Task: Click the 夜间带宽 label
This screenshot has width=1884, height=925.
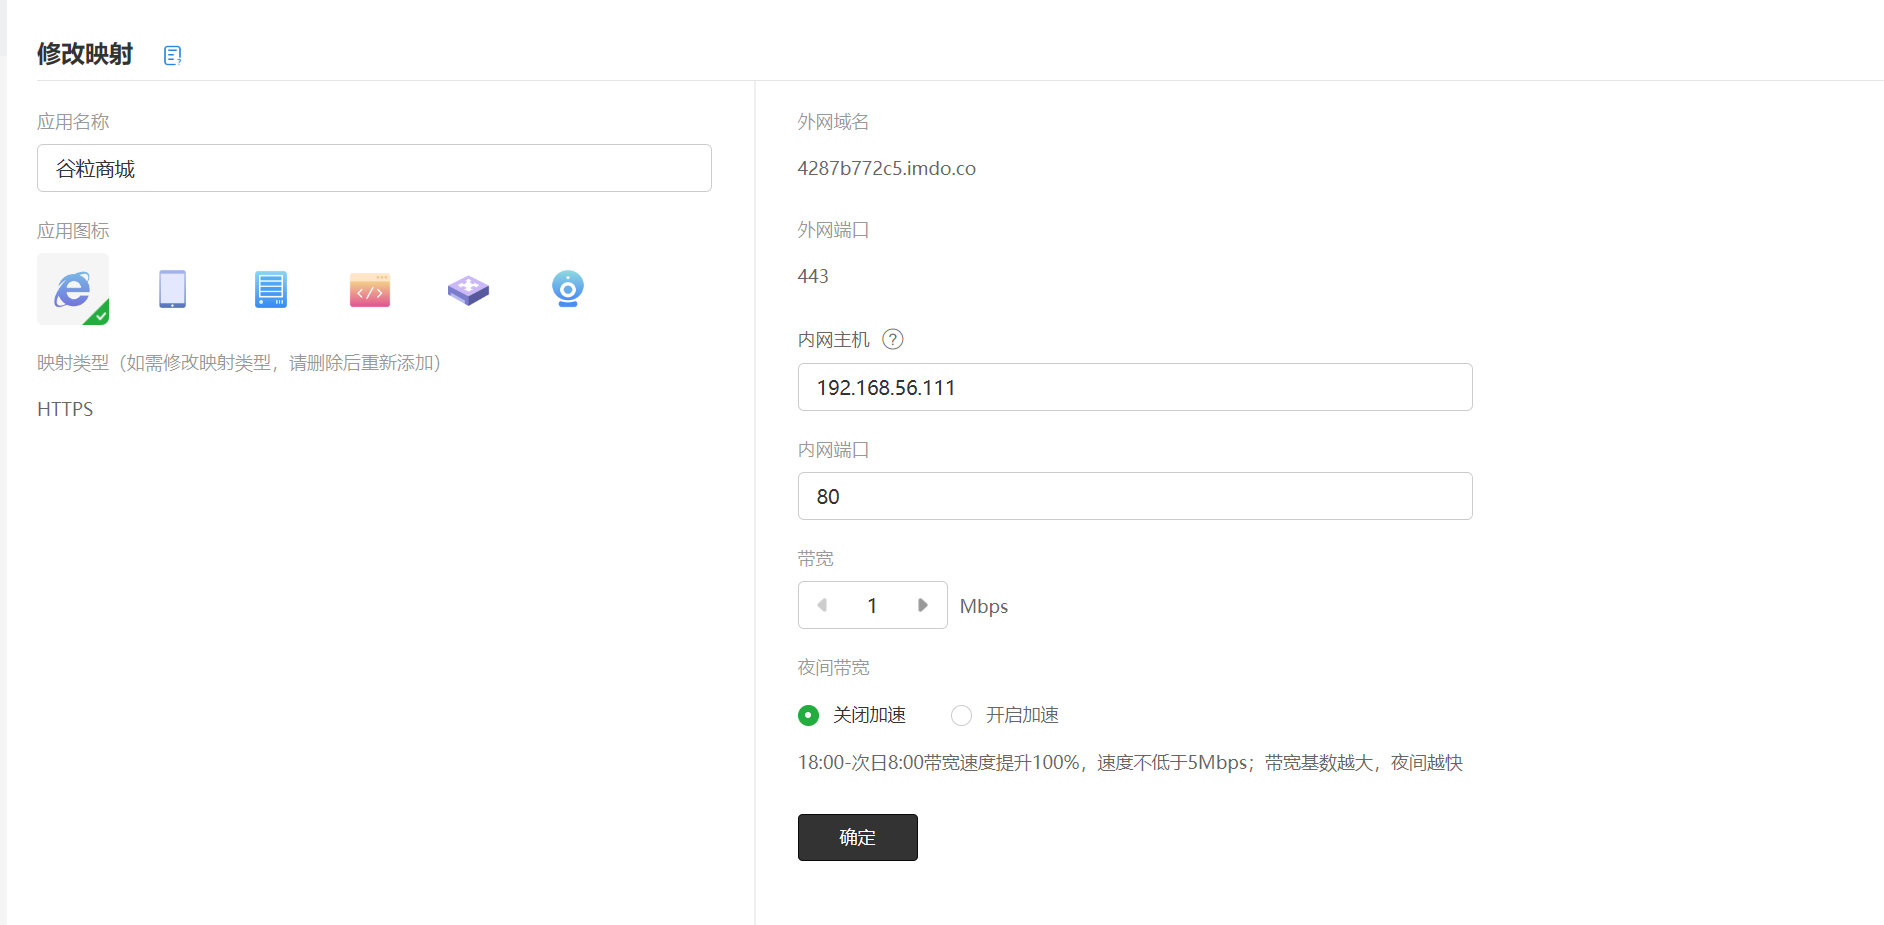Action: pyautogui.click(x=833, y=668)
